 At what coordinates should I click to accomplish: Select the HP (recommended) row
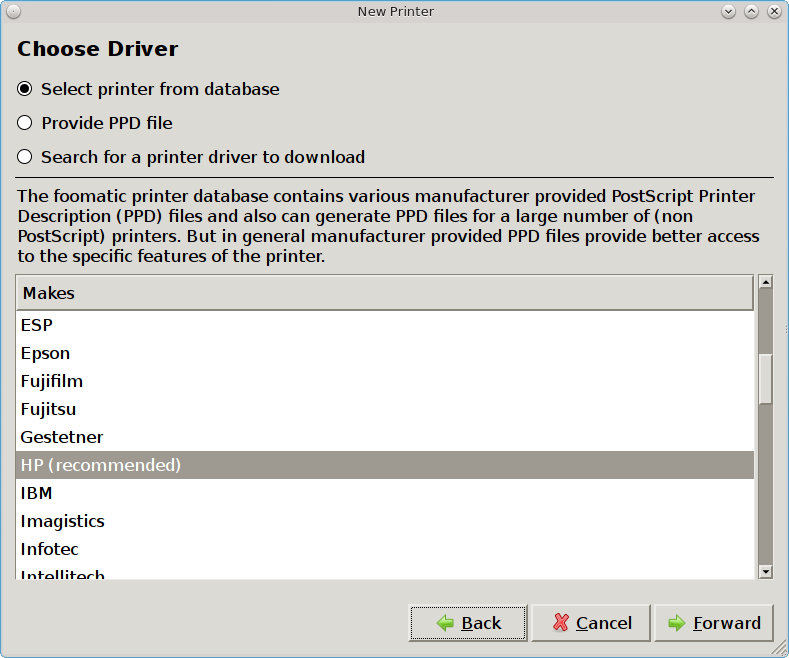[384, 465]
